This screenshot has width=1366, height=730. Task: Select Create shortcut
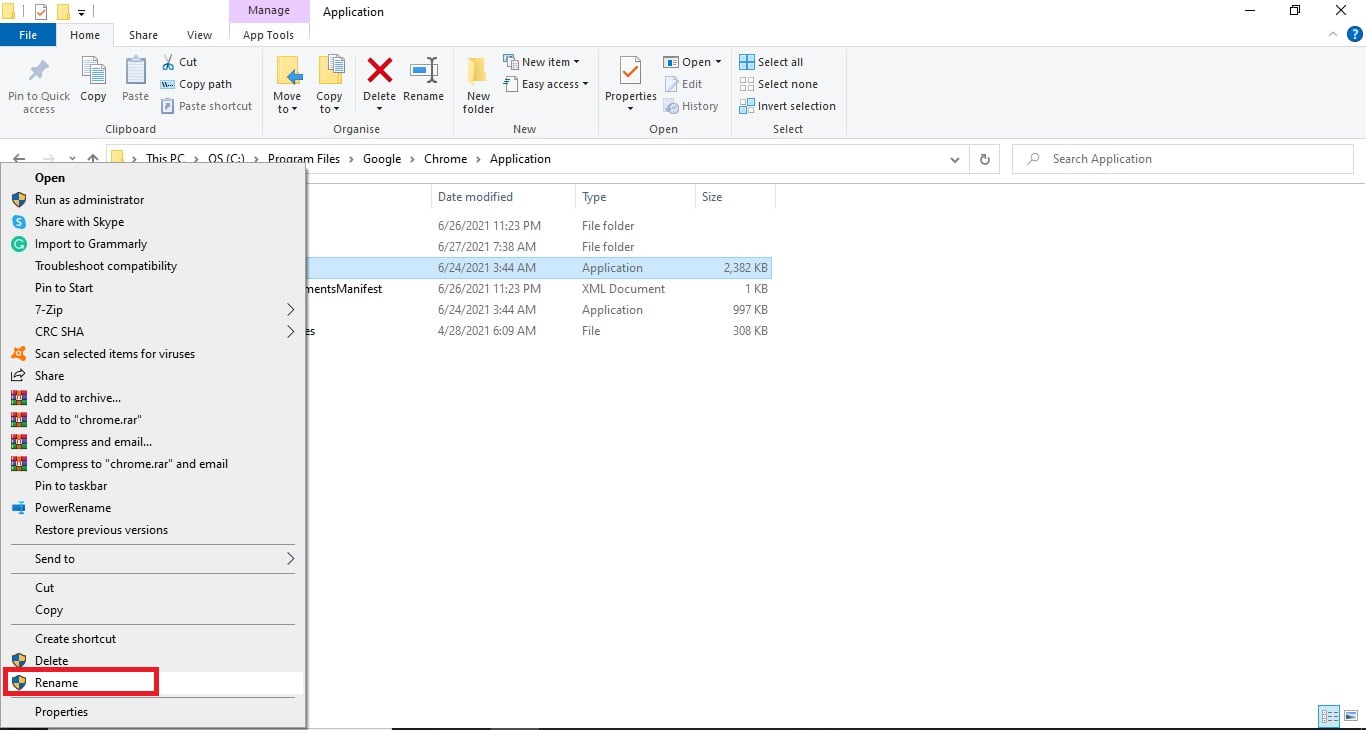155,639
